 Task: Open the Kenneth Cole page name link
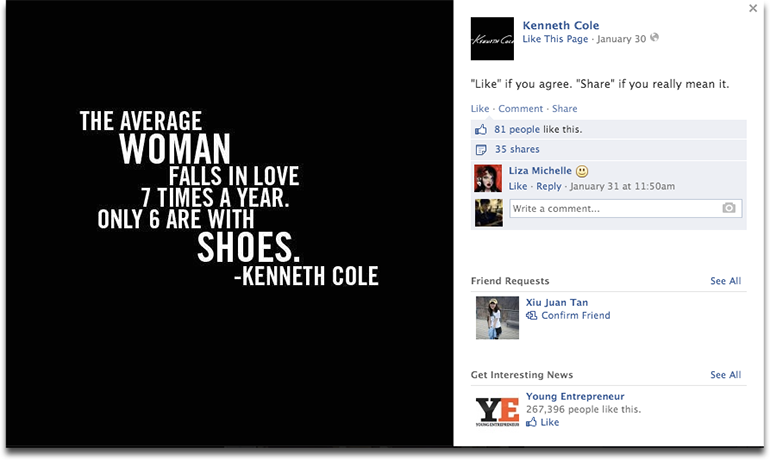click(x=561, y=25)
